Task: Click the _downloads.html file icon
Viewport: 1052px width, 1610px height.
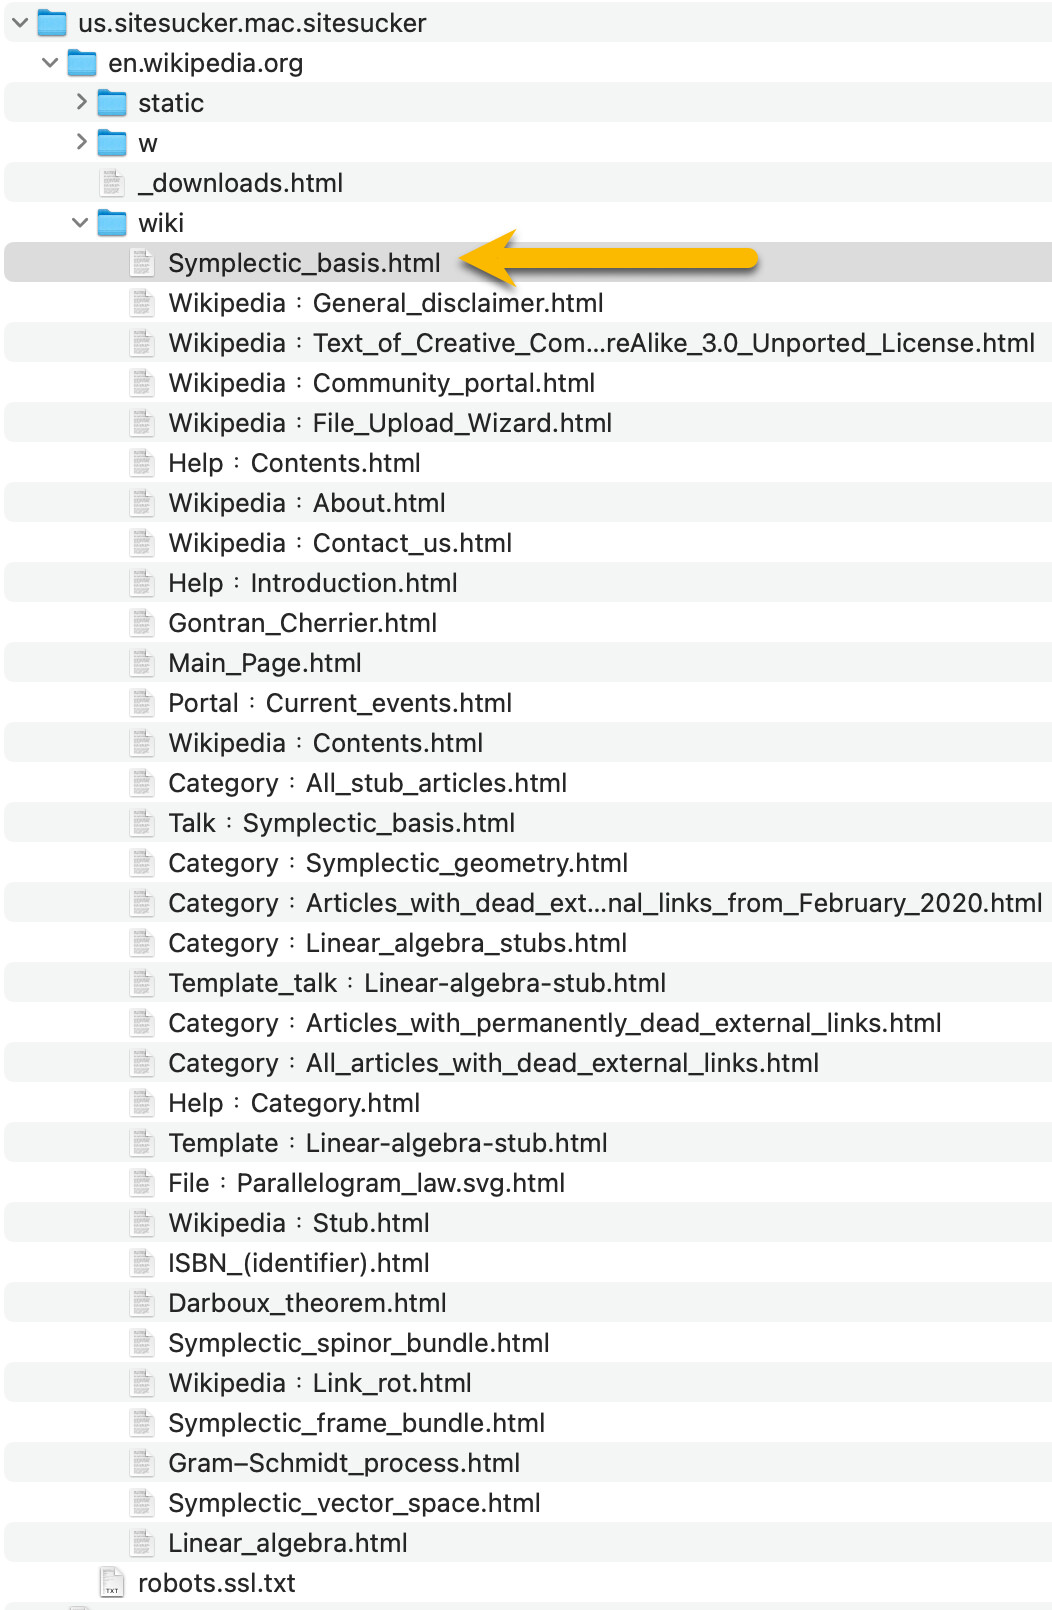Action: pos(112,182)
